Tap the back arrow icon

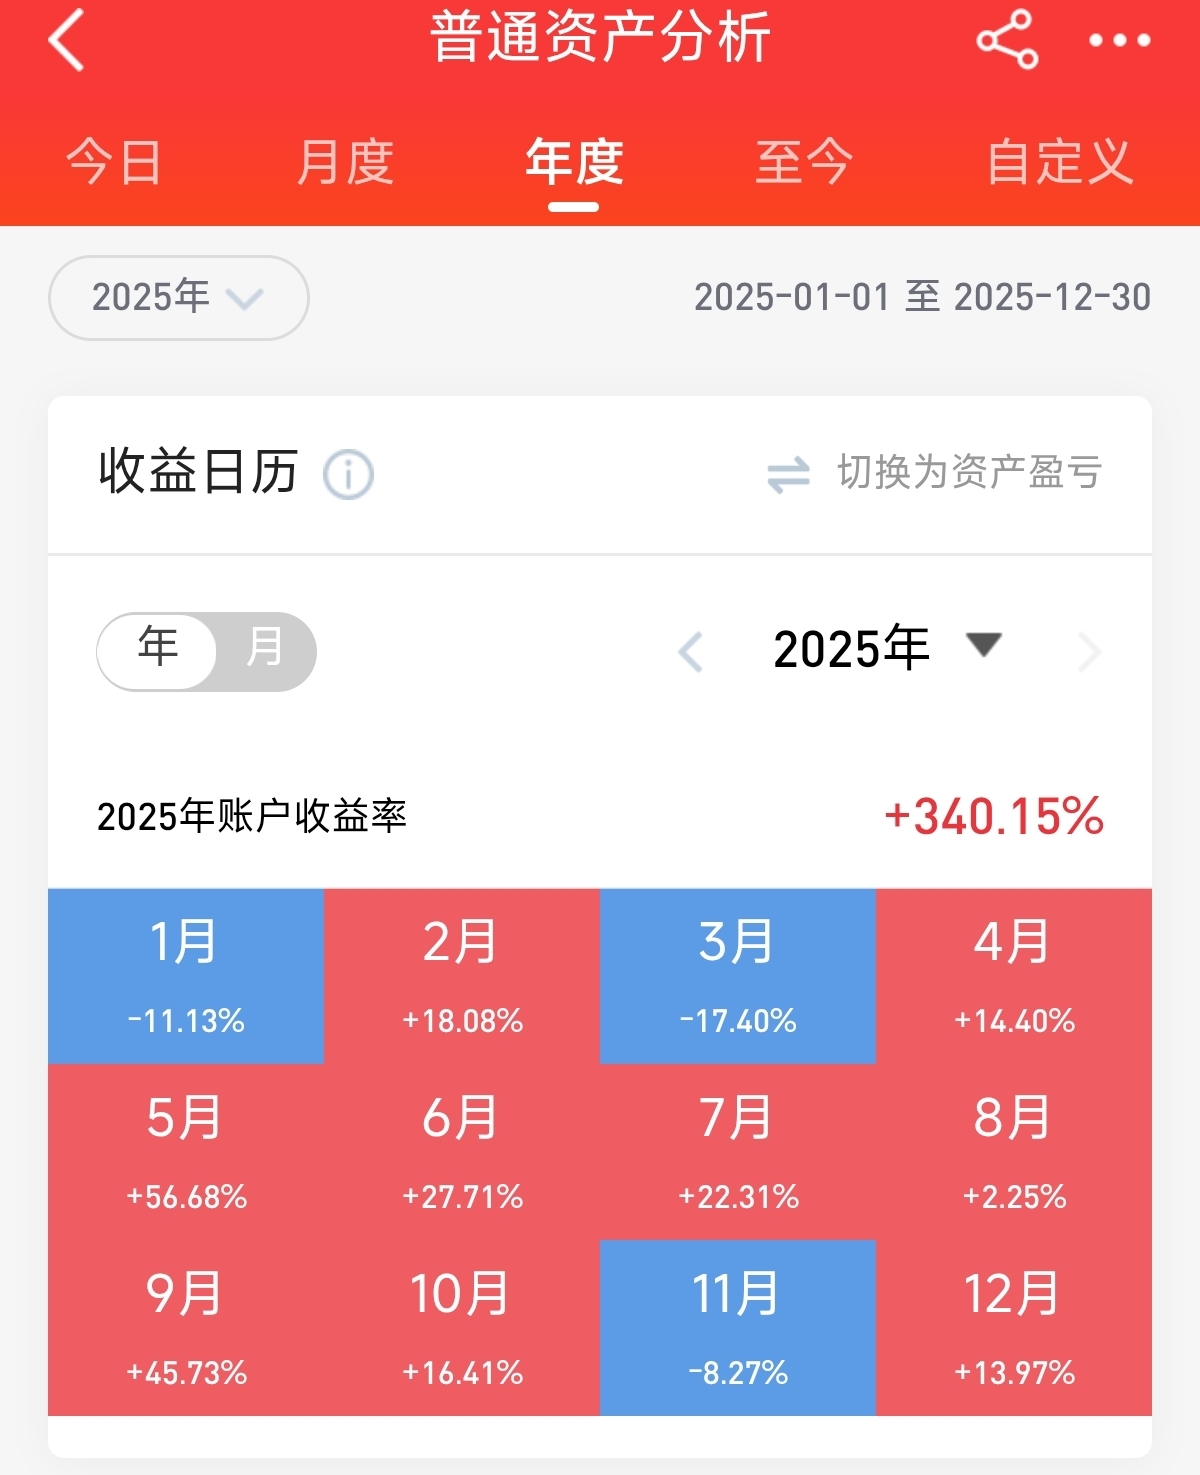click(x=66, y=40)
